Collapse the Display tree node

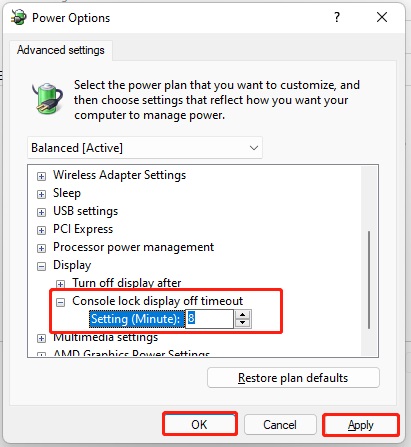pyautogui.click(x=41, y=266)
